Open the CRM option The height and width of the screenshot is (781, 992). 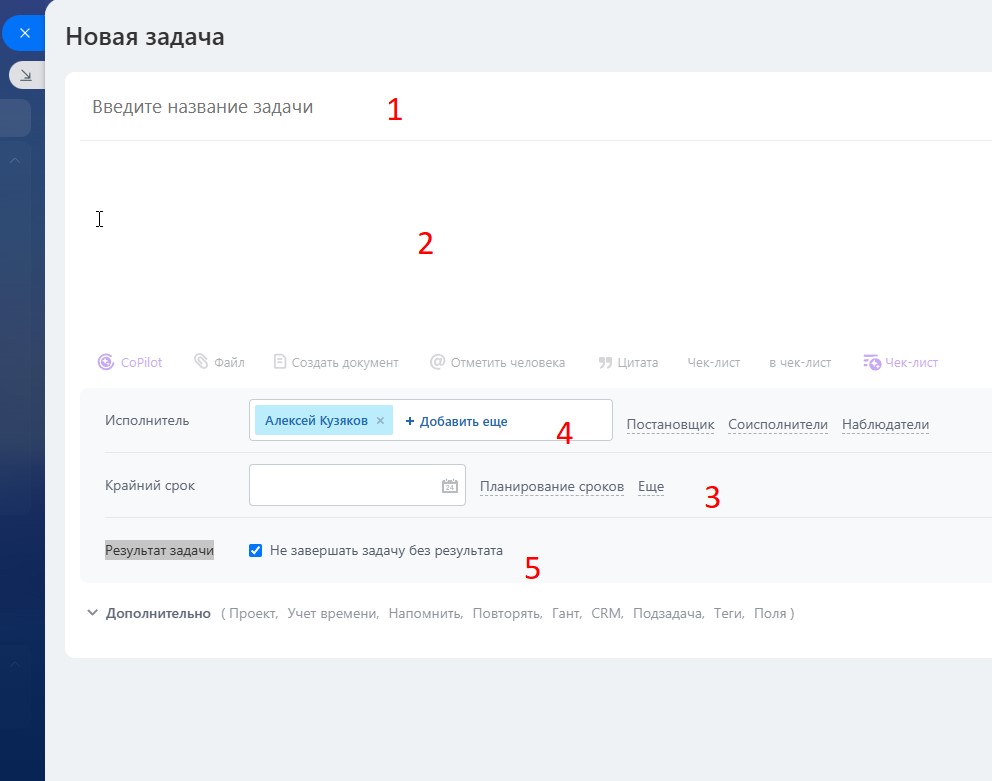(x=607, y=613)
